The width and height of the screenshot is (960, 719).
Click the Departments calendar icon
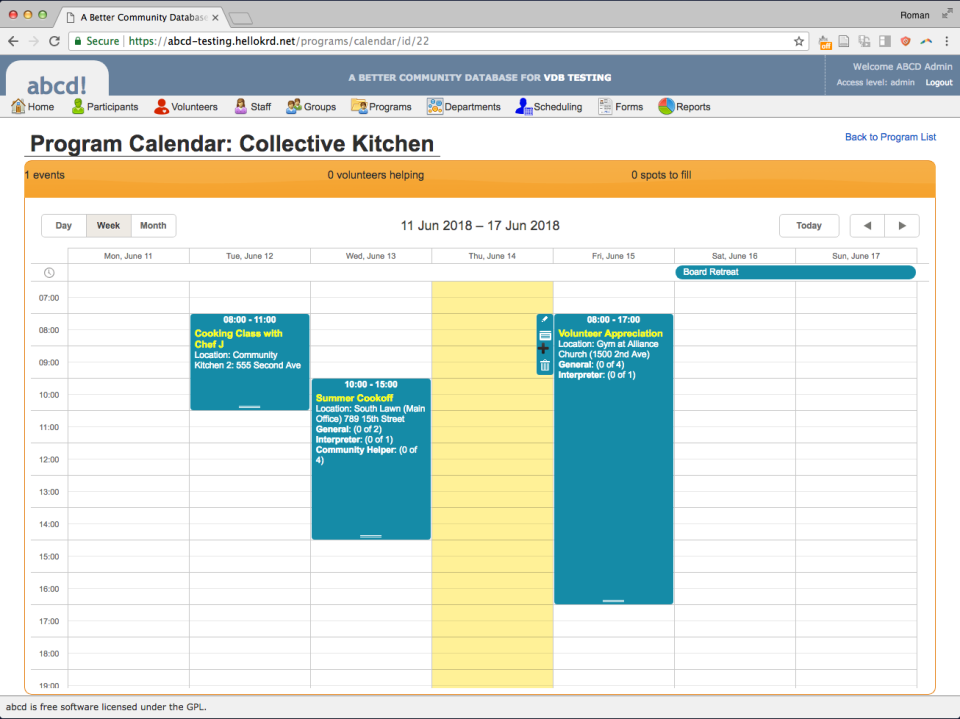tap(433, 106)
